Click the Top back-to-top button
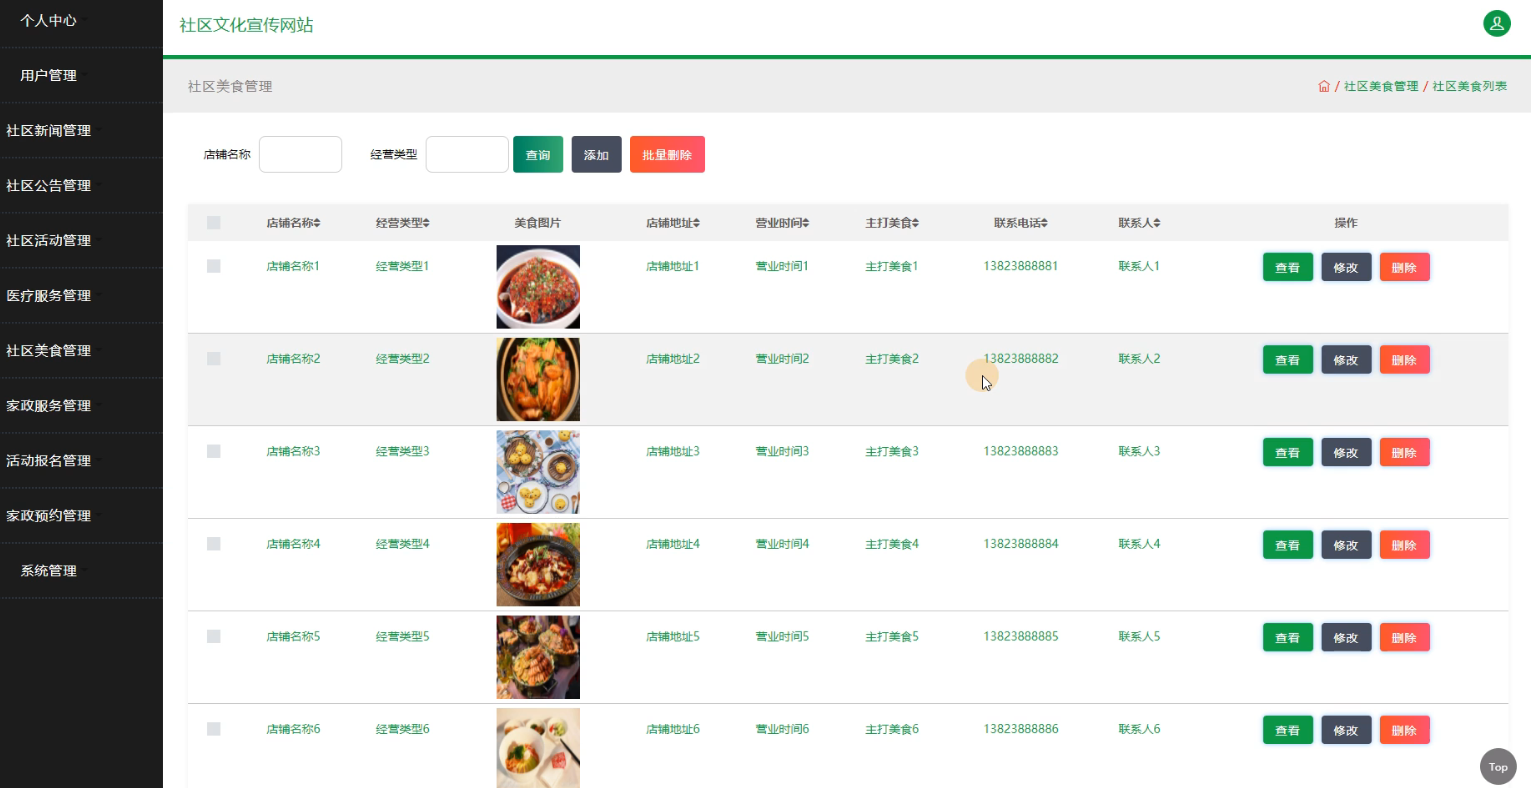 tap(1498, 767)
